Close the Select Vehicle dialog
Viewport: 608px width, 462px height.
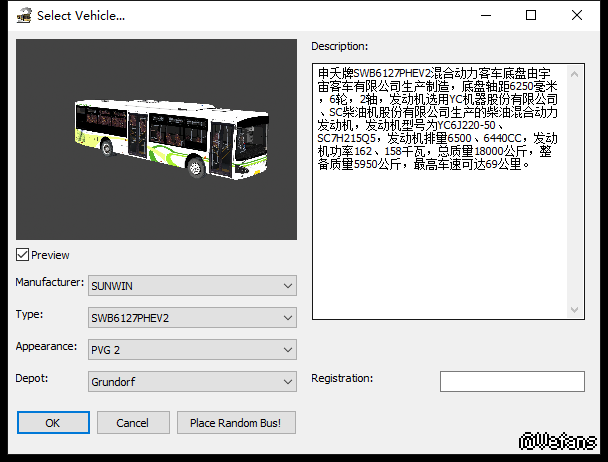click(x=577, y=15)
